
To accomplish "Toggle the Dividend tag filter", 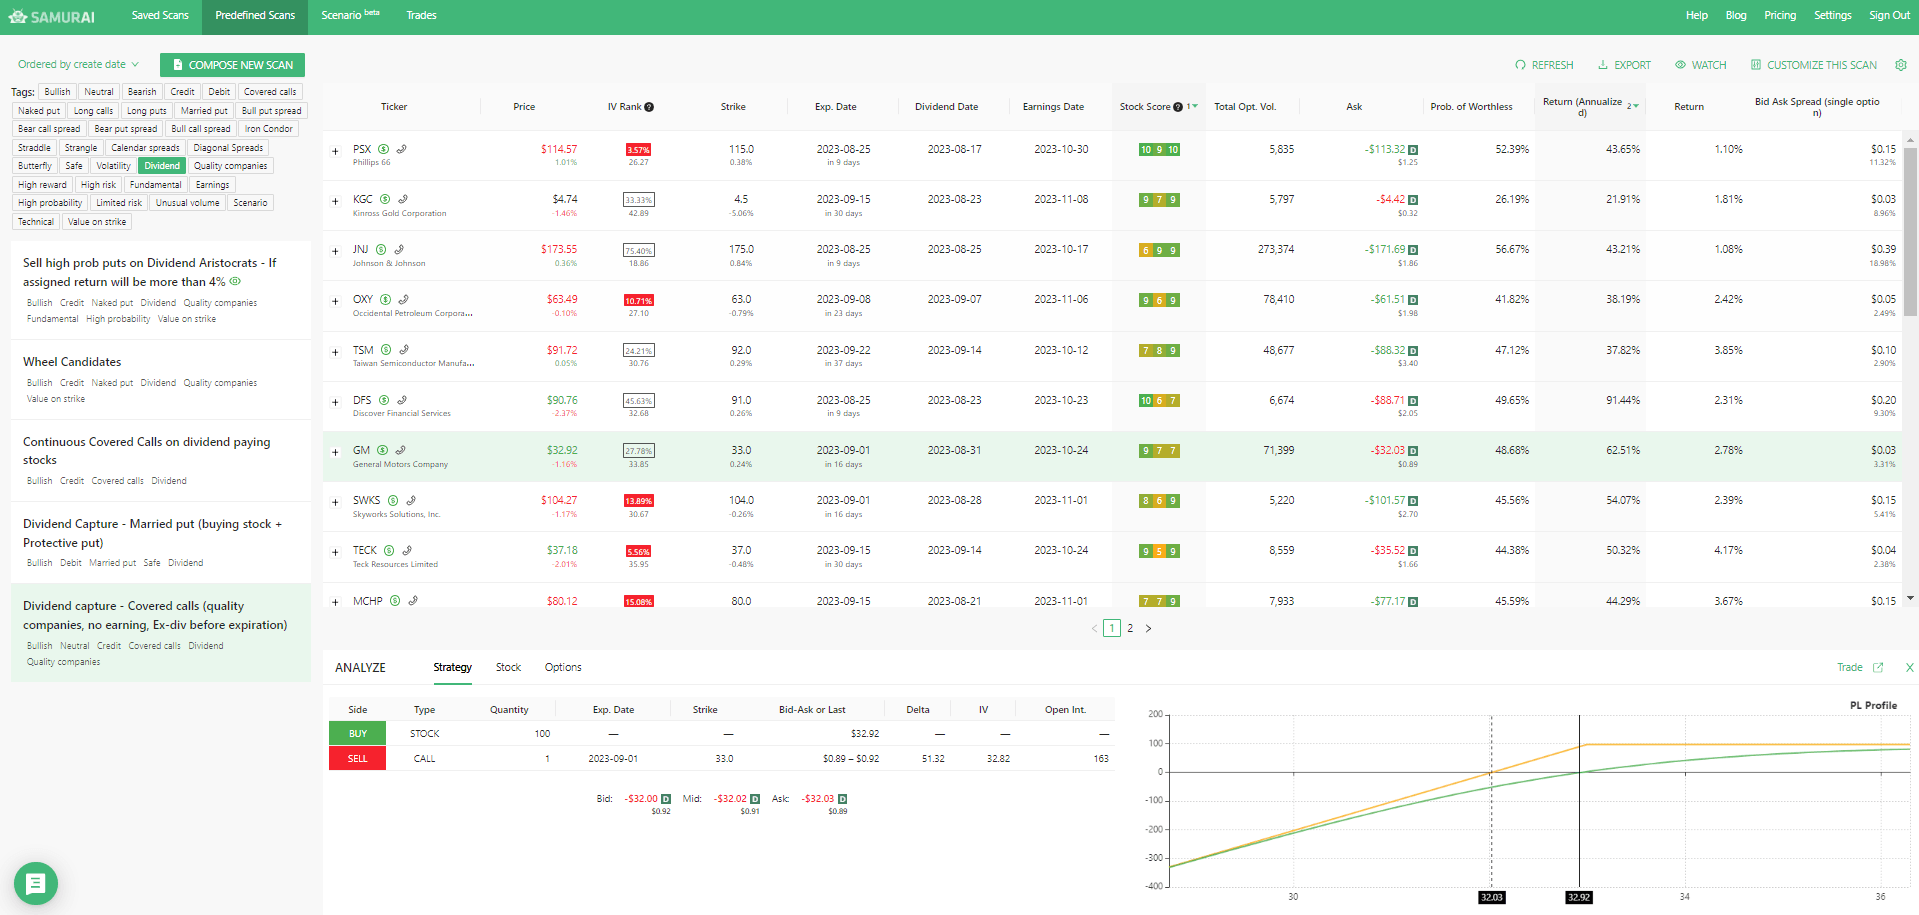I will 161,165.
